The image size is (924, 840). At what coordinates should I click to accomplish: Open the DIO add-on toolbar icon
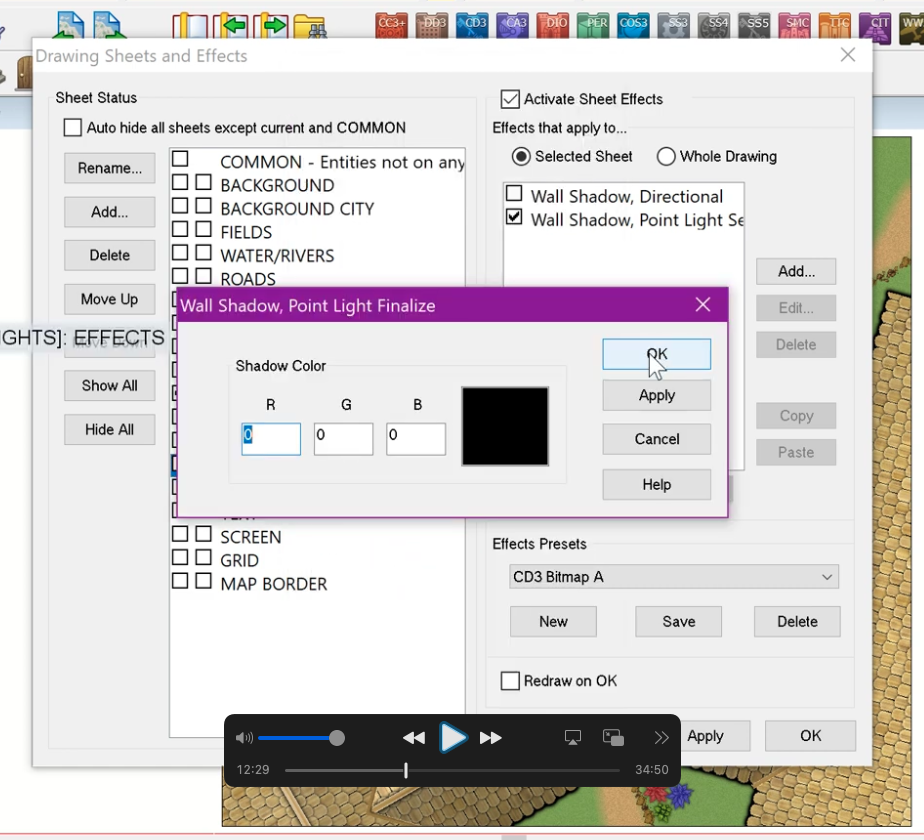point(553,25)
